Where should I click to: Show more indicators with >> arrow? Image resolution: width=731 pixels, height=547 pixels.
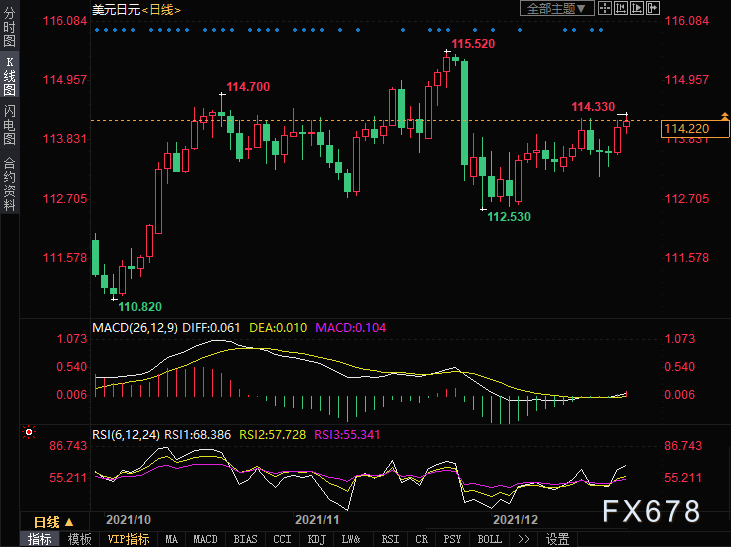click(x=524, y=539)
